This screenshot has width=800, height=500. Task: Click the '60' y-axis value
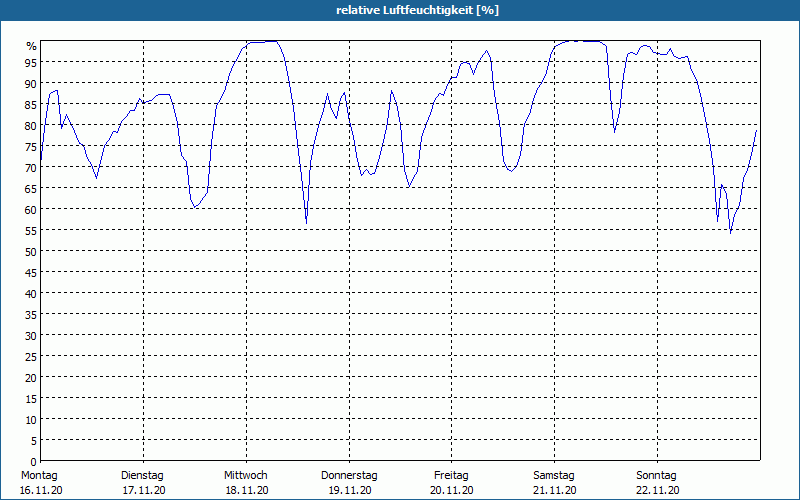(x=31, y=210)
